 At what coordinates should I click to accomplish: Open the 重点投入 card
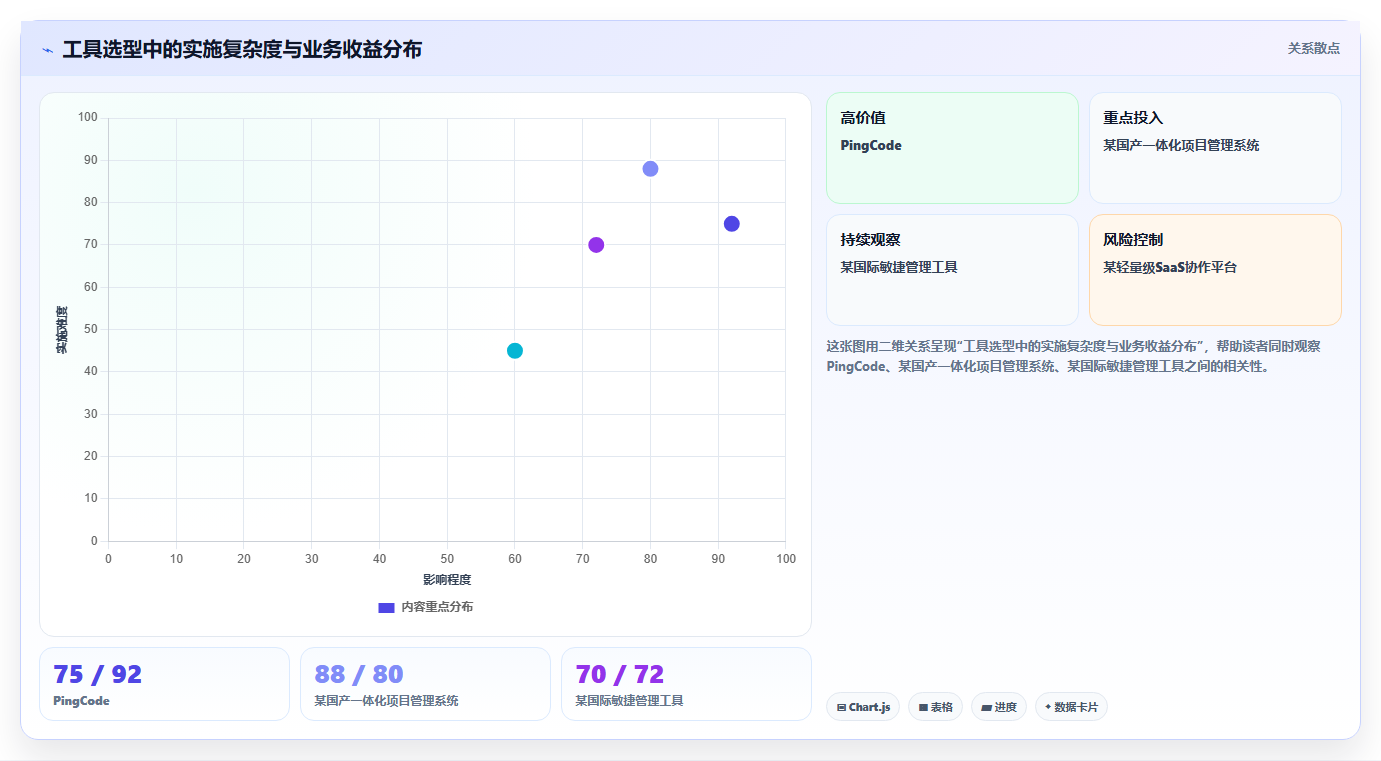[x=1215, y=148]
